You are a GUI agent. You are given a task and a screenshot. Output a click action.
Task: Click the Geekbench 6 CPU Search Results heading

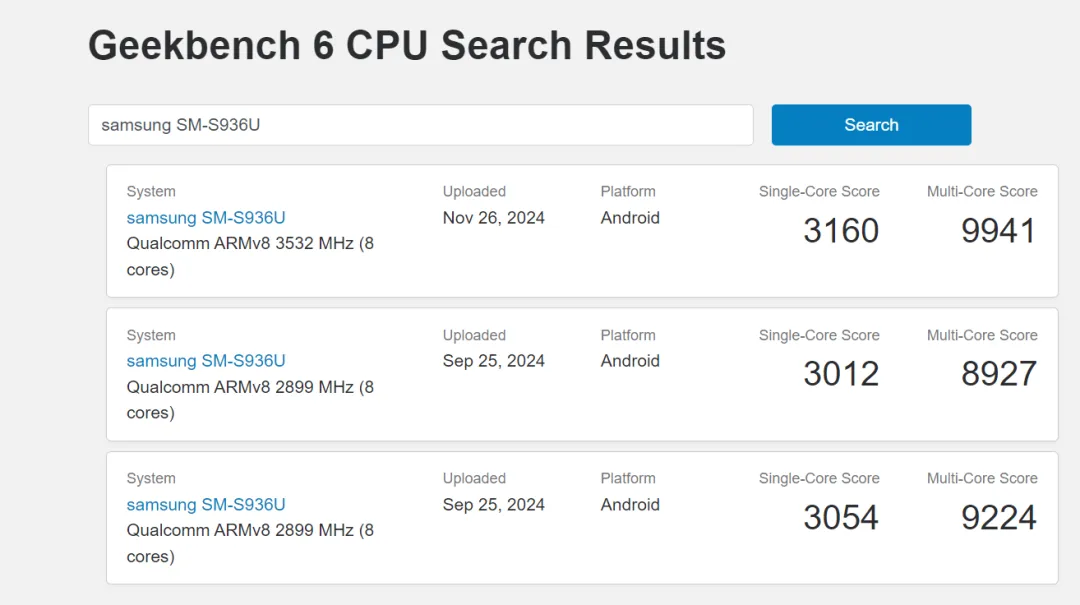(407, 45)
